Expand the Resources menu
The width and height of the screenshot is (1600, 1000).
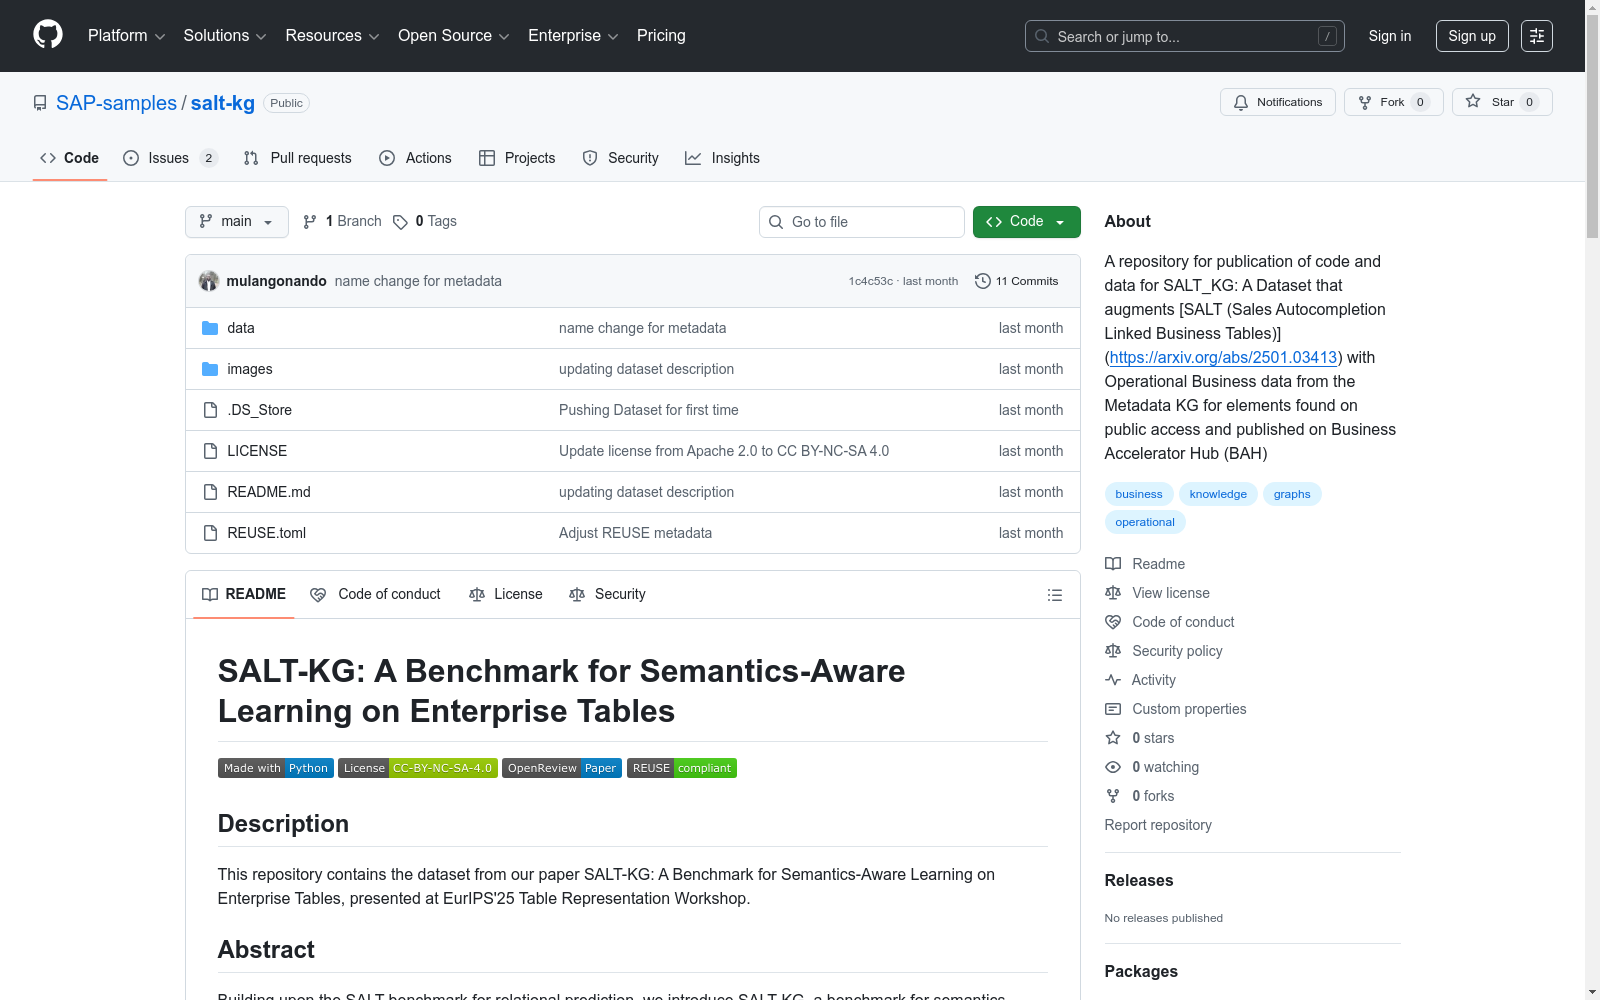pyautogui.click(x=332, y=36)
